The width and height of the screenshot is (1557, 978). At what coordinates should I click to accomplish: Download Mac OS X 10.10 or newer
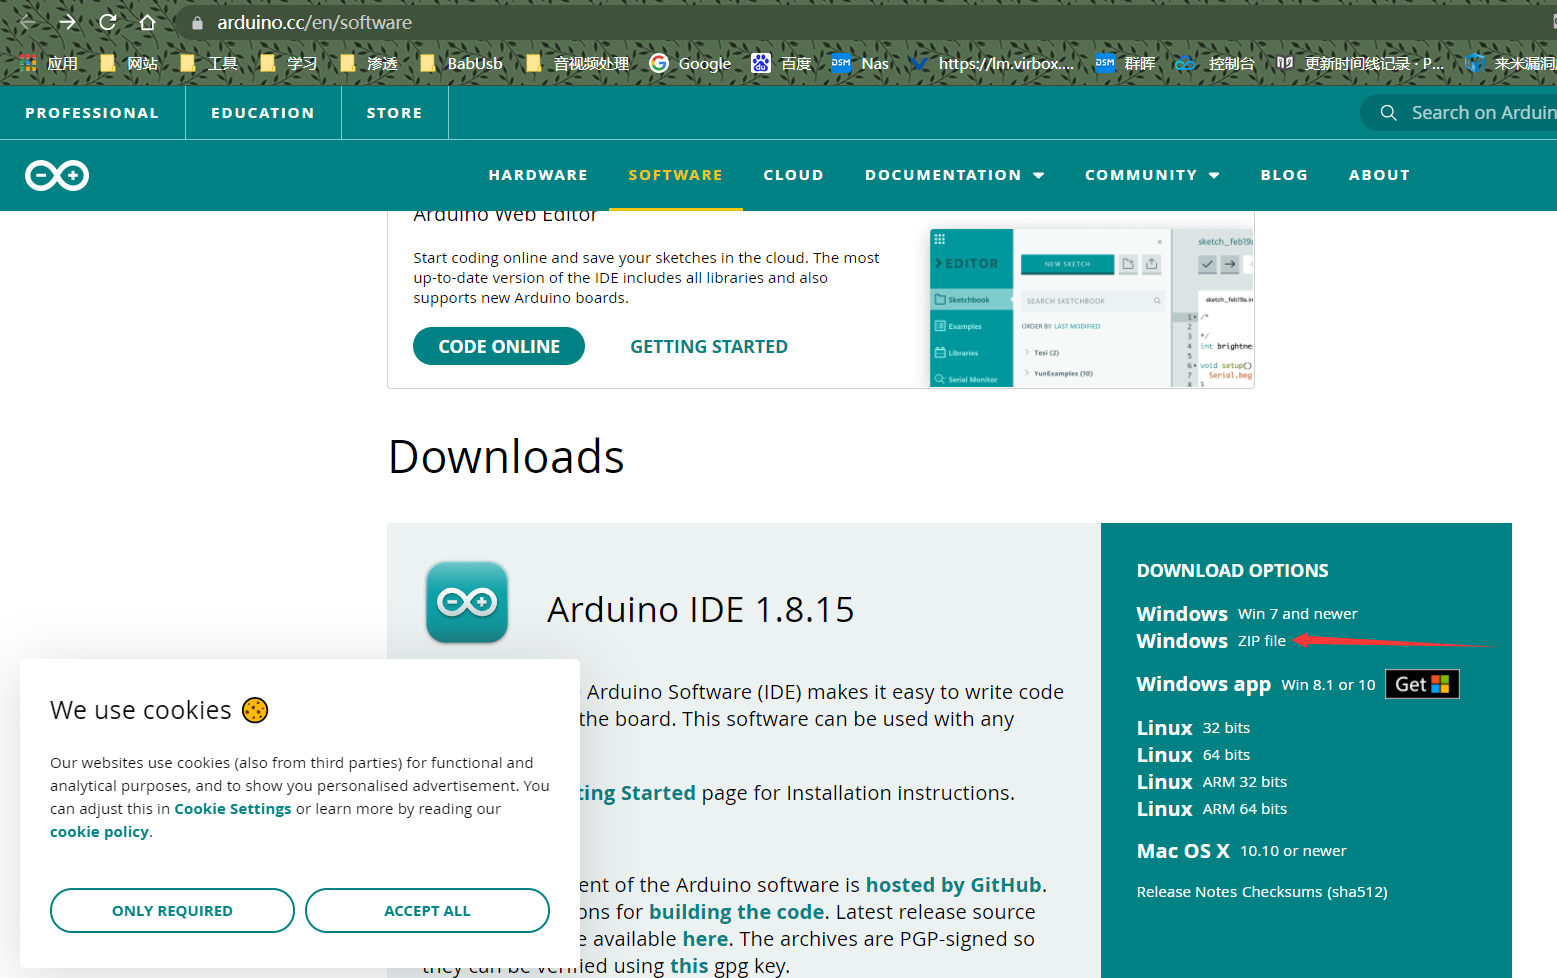click(1241, 851)
